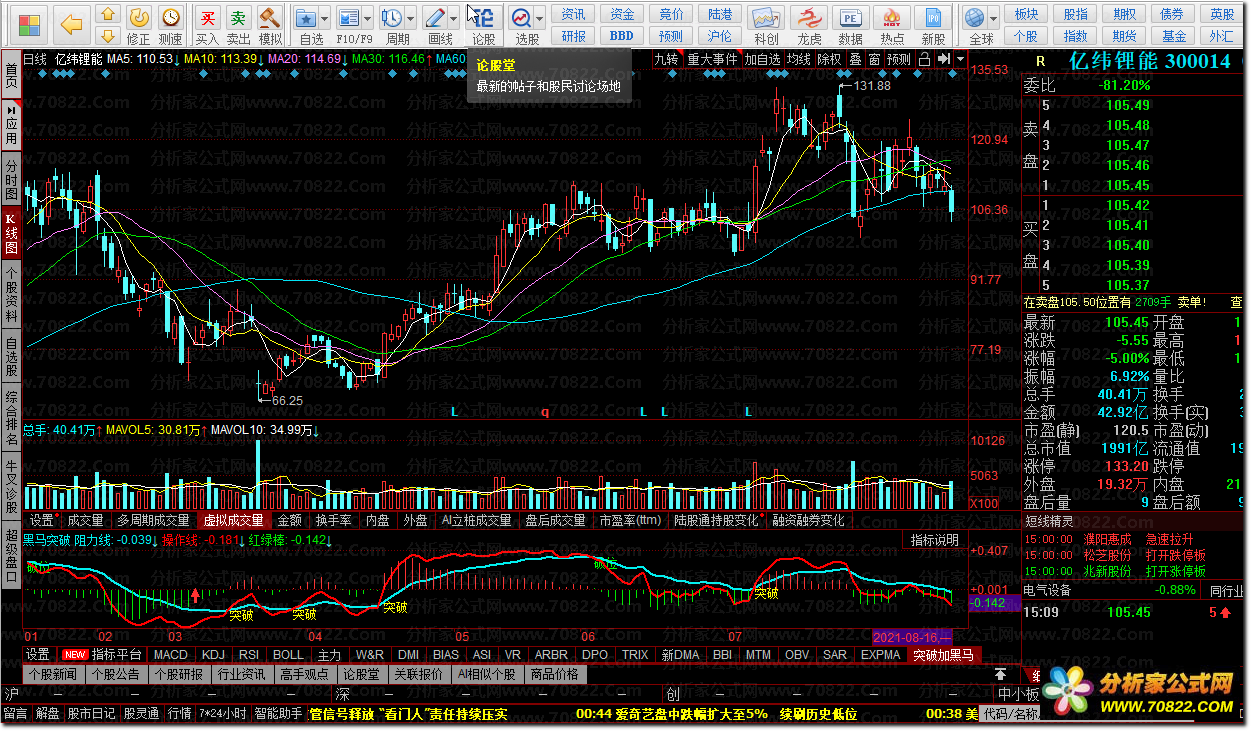The width and height of the screenshot is (1252, 731).
Task: Click the lock icon on chart header
Action: coord(925,59)
